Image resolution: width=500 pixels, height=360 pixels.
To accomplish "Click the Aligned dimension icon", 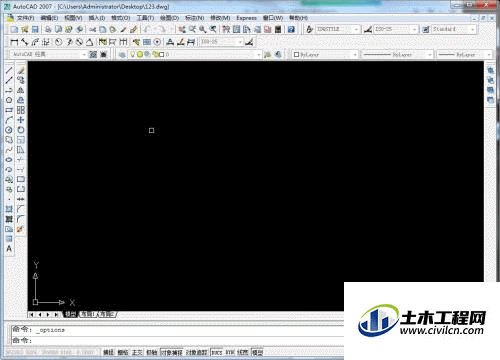I will click(x=25, y=42).
